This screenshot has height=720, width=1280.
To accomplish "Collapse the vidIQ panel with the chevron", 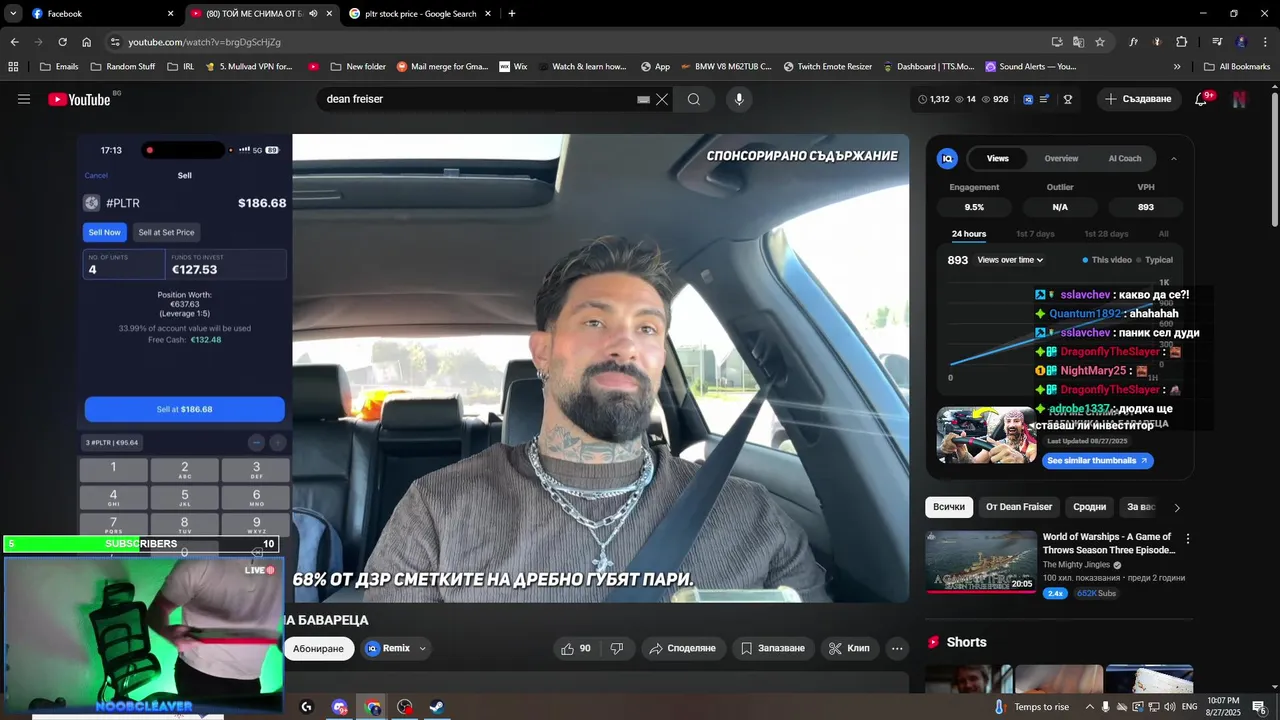I will pyautogui.click(x=1174, y=158).
